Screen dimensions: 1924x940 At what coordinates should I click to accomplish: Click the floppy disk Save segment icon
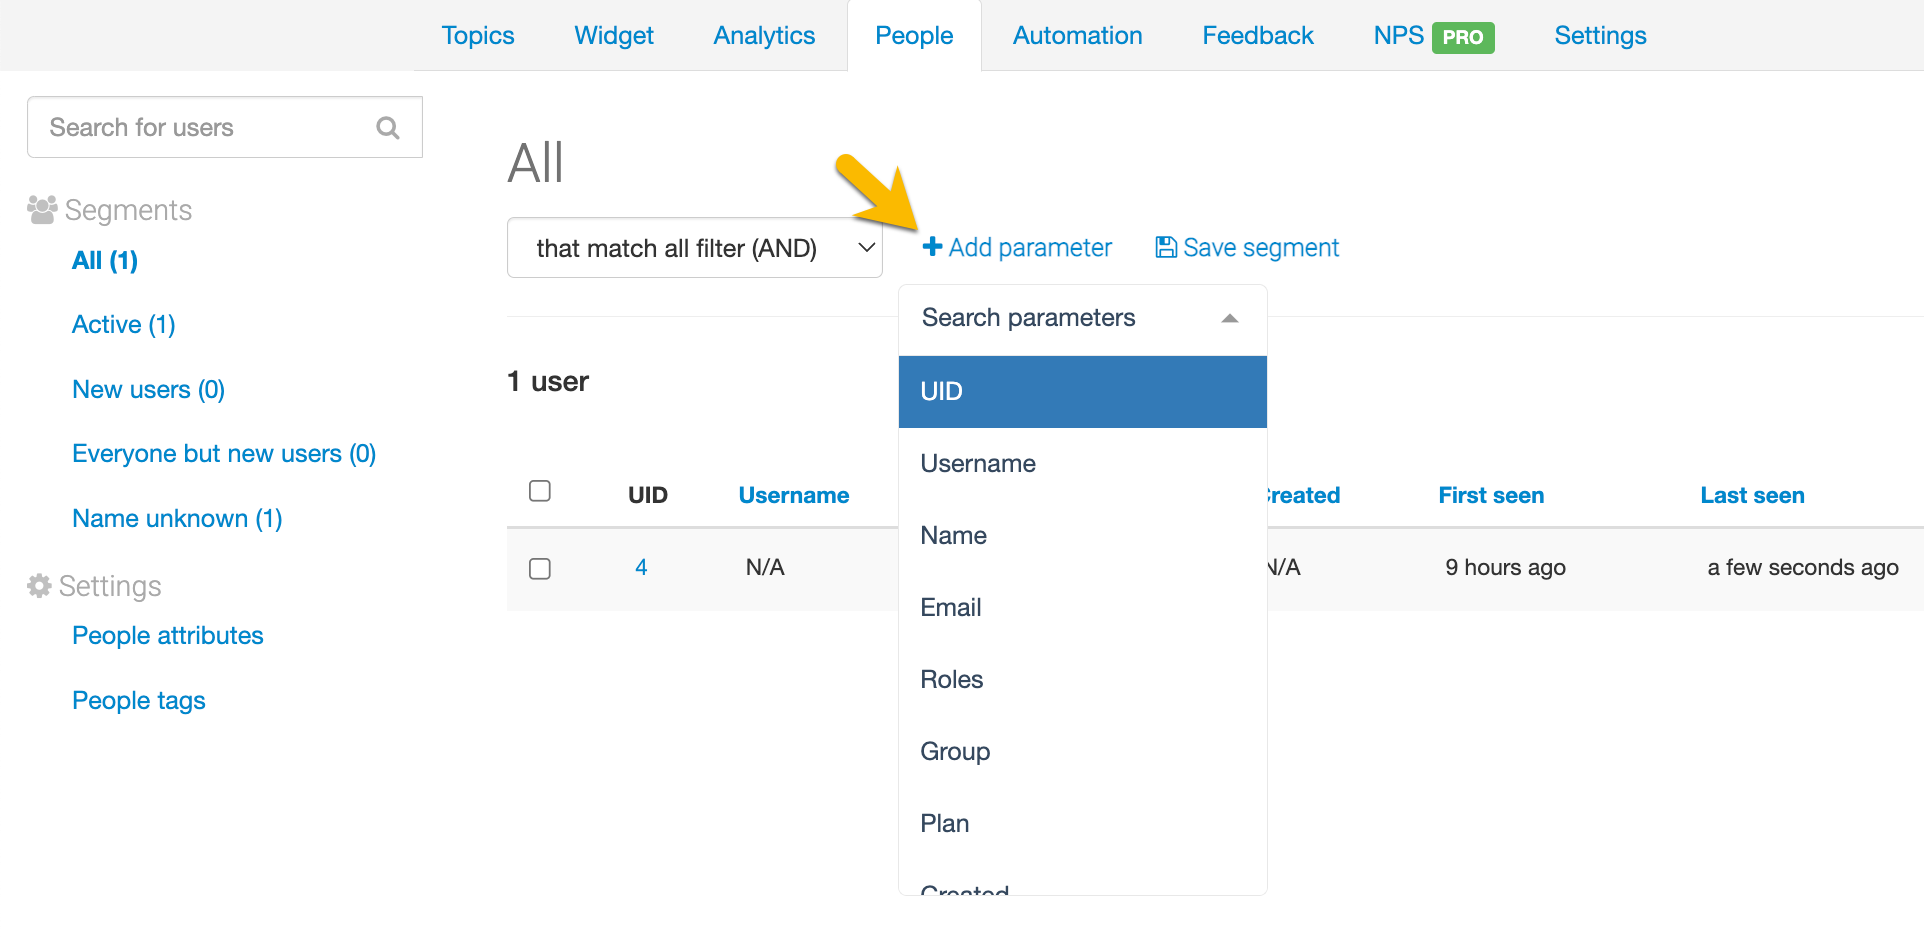1165,247
